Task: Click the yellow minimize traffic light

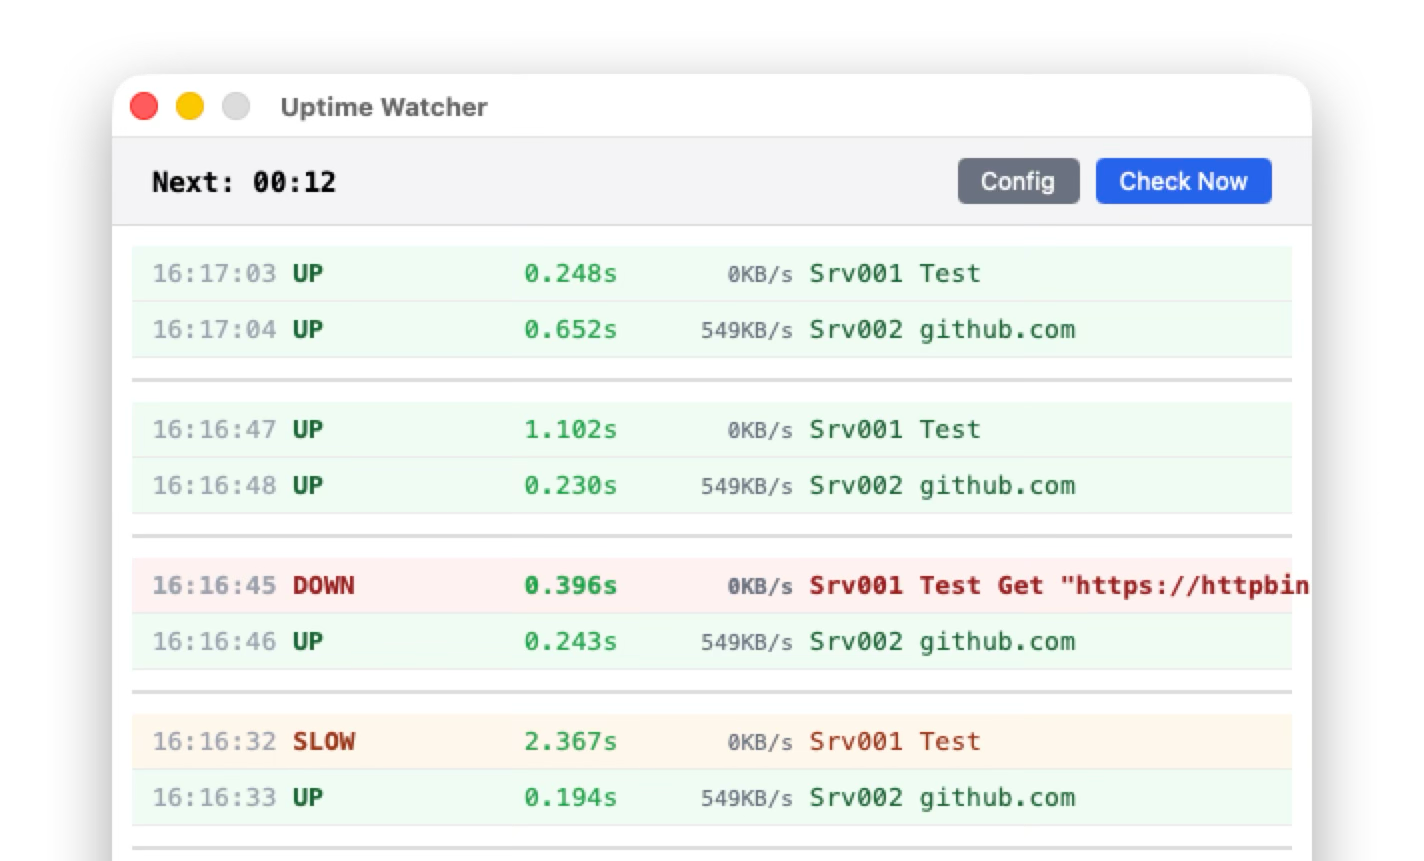Action: (x=189, y=105)
